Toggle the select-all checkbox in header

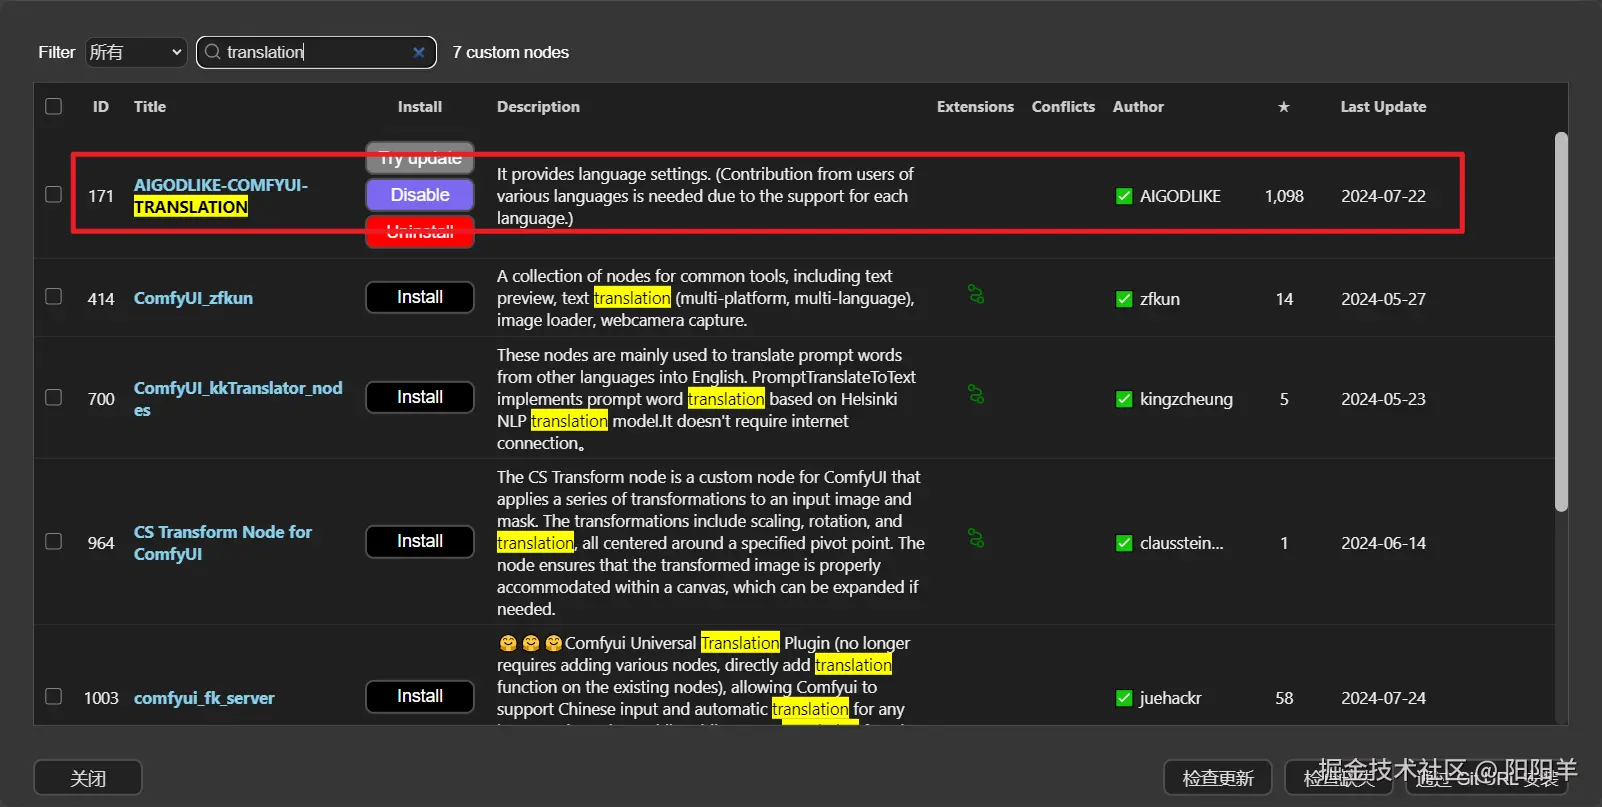[x=54, y=106]
